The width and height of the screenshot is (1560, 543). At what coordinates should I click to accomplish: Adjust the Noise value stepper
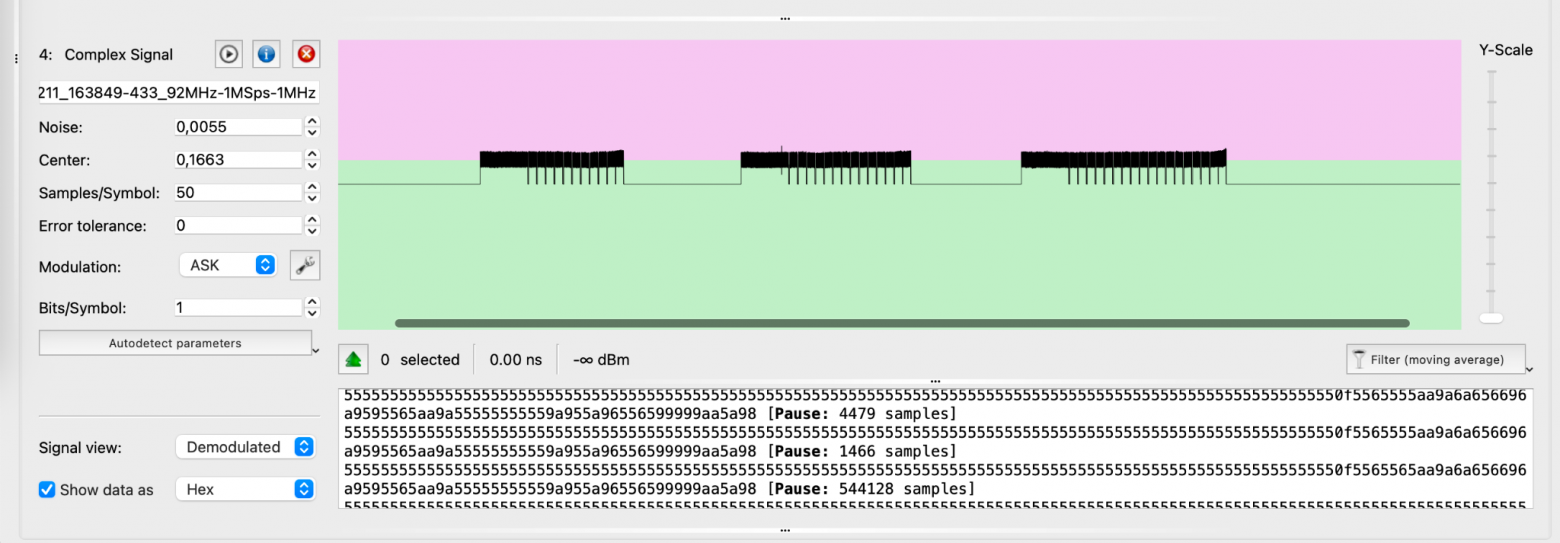[312, 127]
